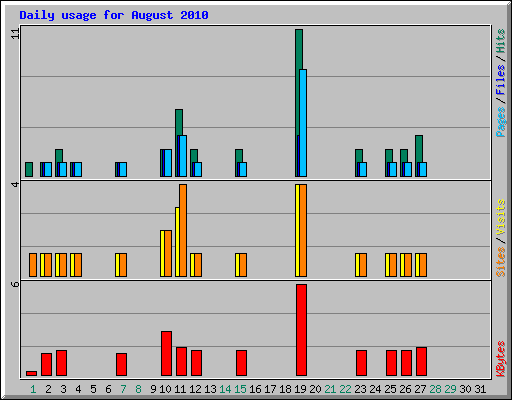Screen dimensions: 512x400
Task: Click green day '28' on the x-axis
Action: pyautogui.click(x=435, y=389)
